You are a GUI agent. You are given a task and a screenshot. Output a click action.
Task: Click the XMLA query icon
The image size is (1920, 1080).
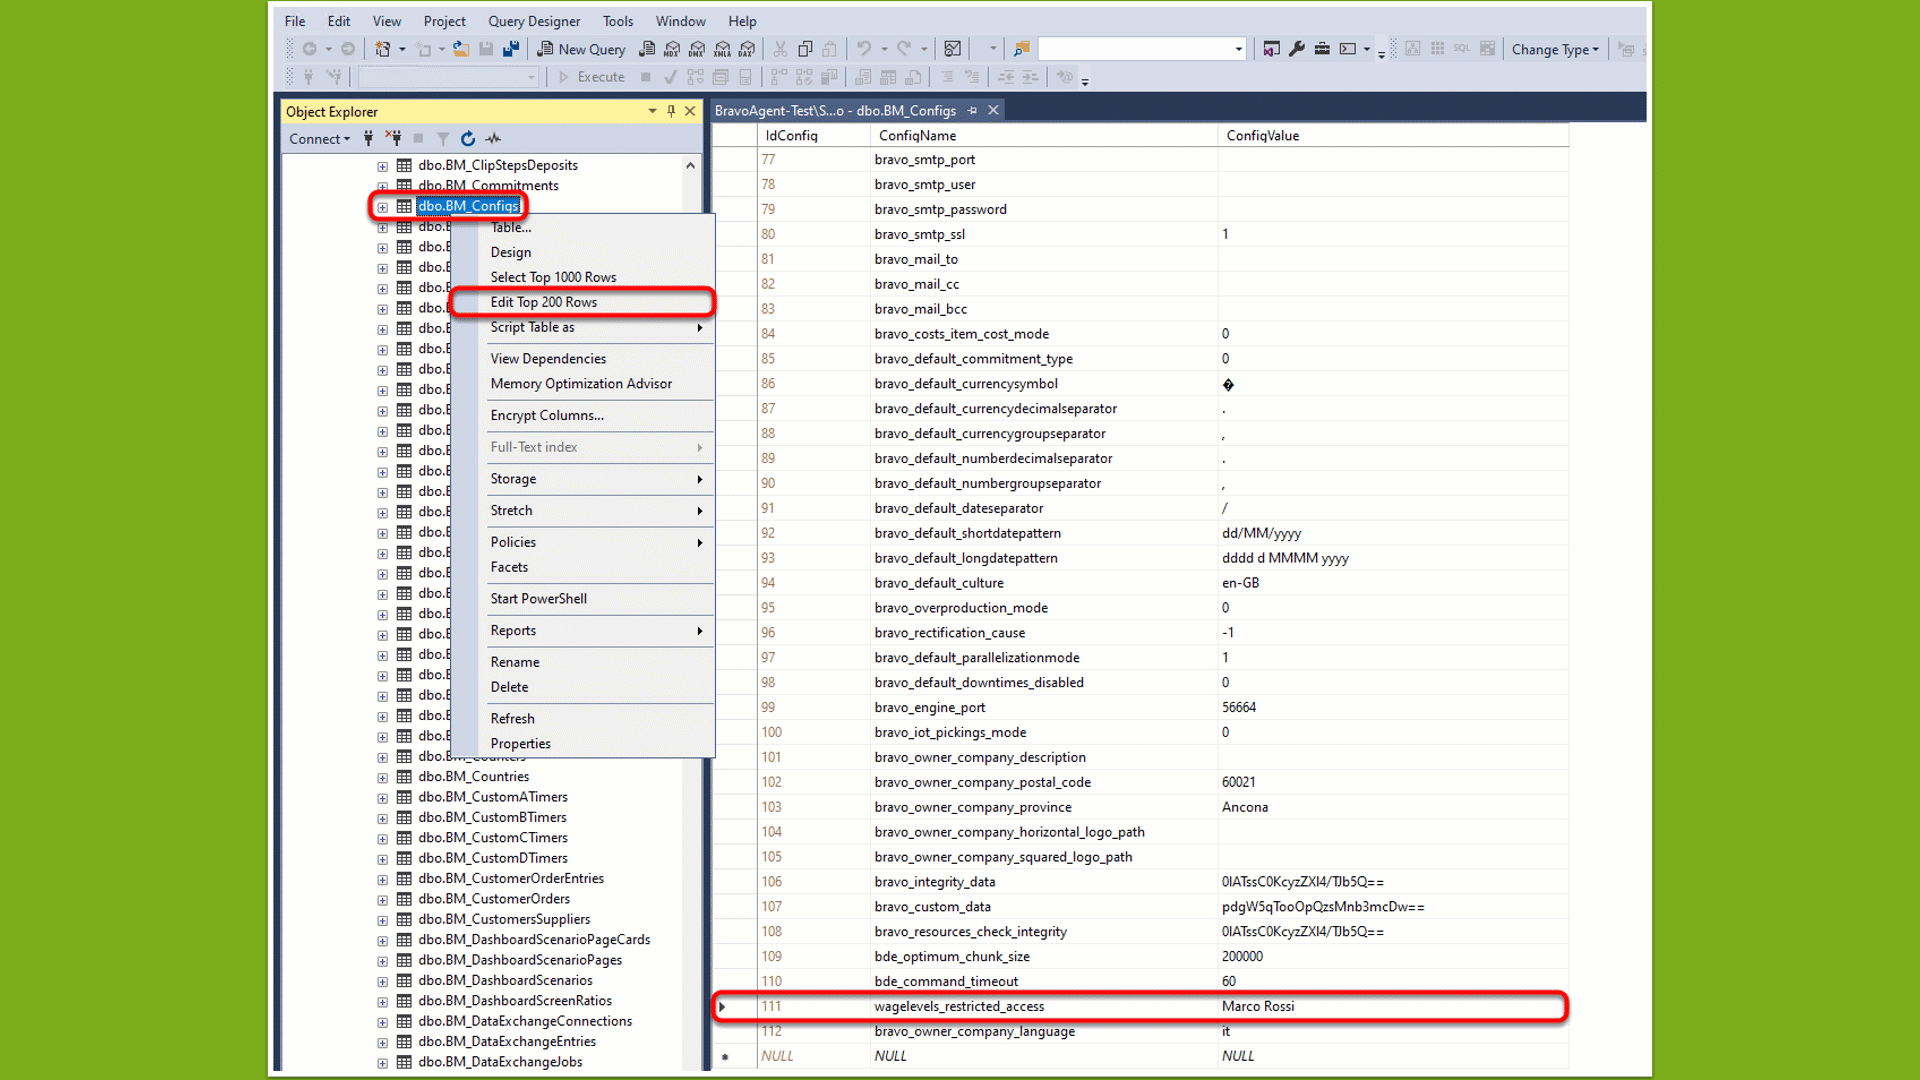pyautogui.click(x=722, y=49)
